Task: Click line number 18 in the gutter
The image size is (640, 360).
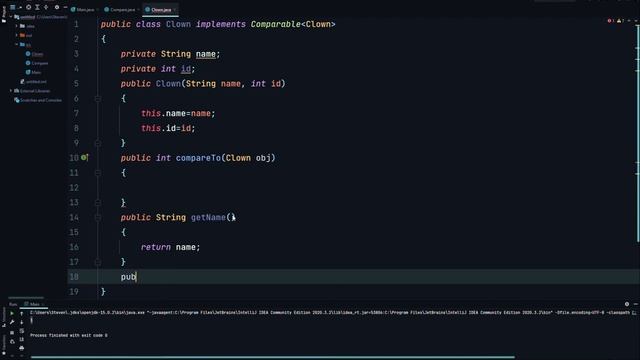Action: (74, 277)
